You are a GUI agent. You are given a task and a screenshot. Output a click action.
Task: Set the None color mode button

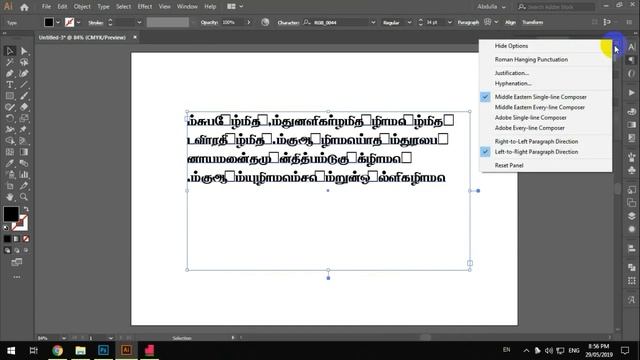26,239
